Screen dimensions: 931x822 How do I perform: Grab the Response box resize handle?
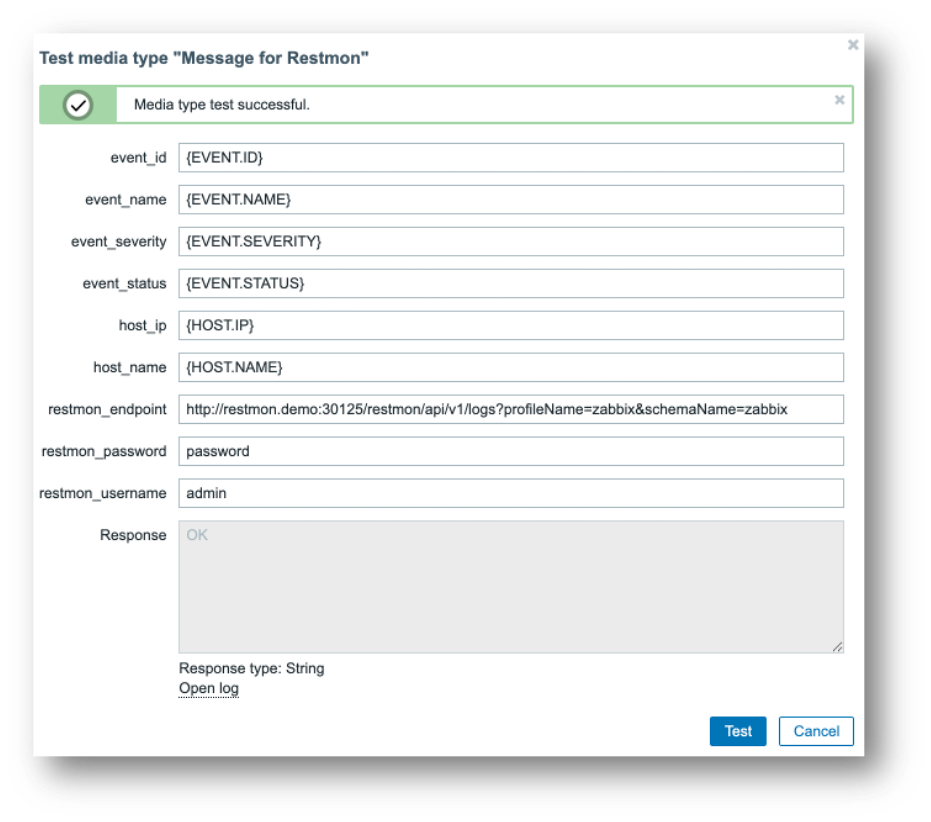[x=837, y=647]
